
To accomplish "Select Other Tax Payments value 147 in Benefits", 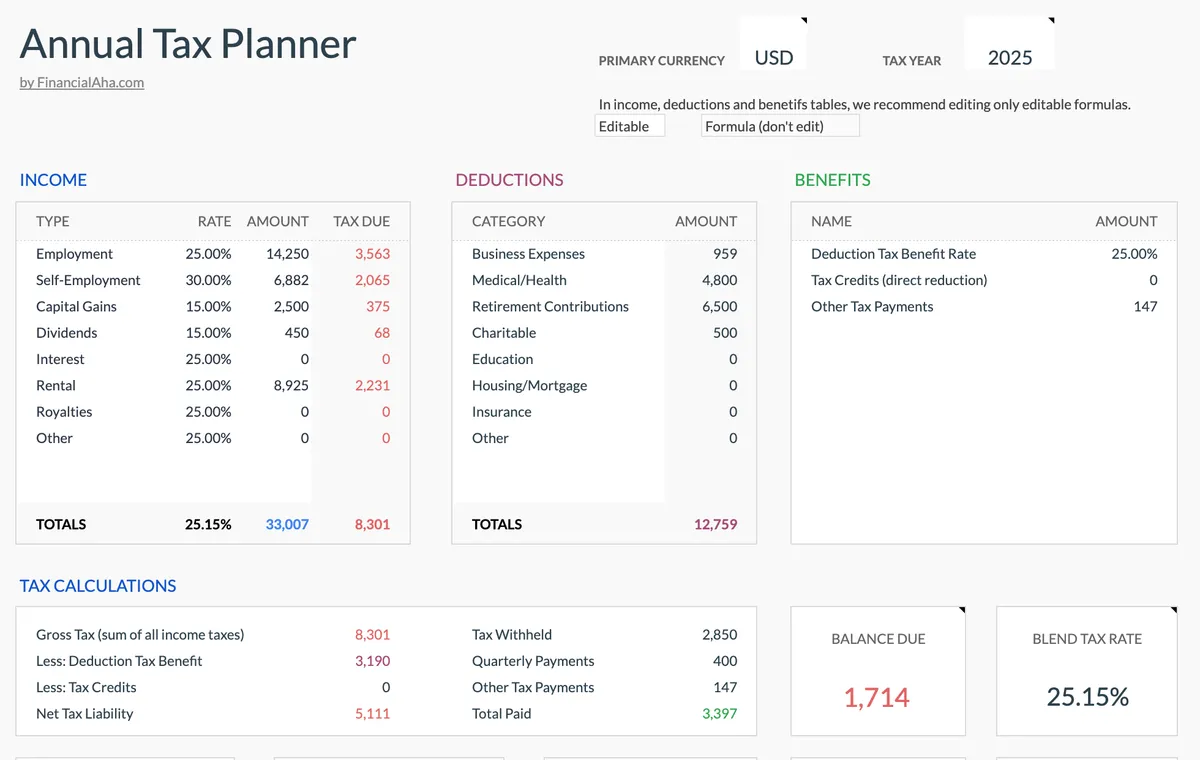I will coord(1147,306).
